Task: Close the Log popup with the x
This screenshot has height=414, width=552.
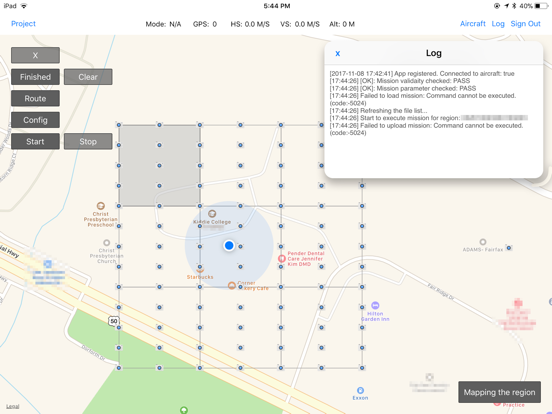Action: (x=338, y=54)
